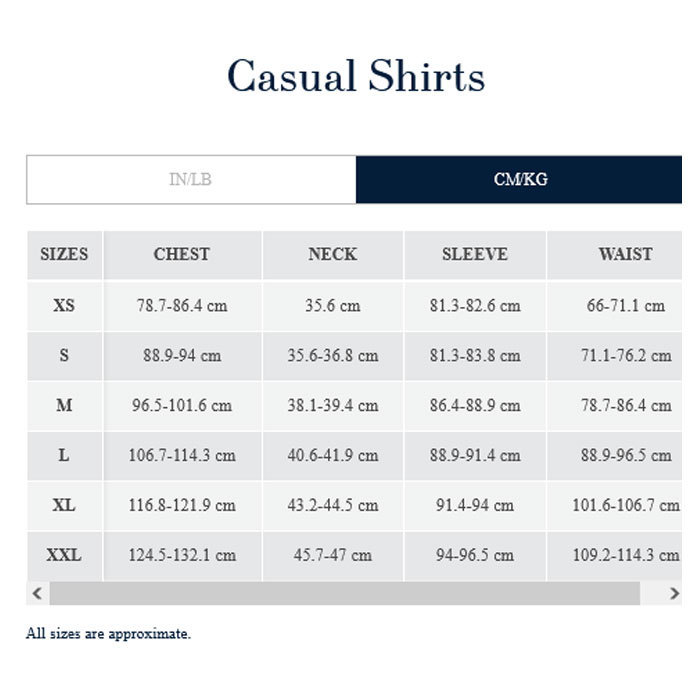Click the XL sleeve value 91.4-94 cm

pos(475,505)
